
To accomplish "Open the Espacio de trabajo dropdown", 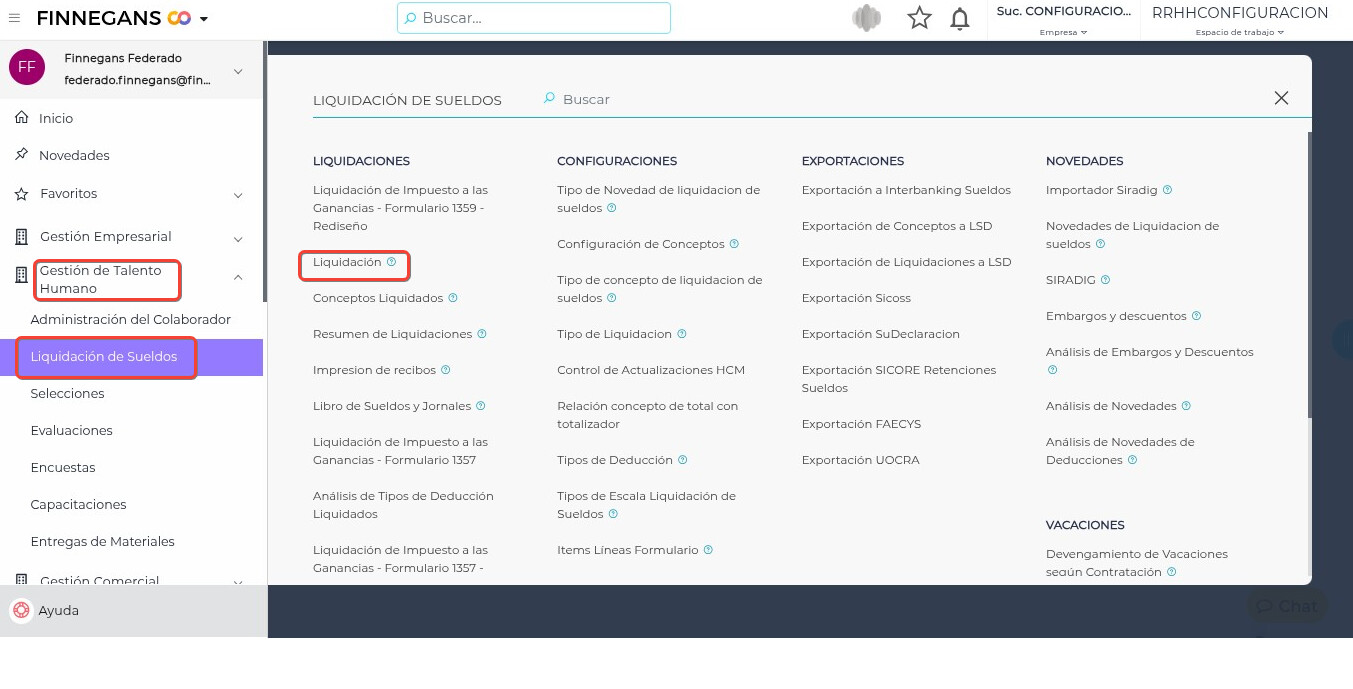I will 1240,32.
